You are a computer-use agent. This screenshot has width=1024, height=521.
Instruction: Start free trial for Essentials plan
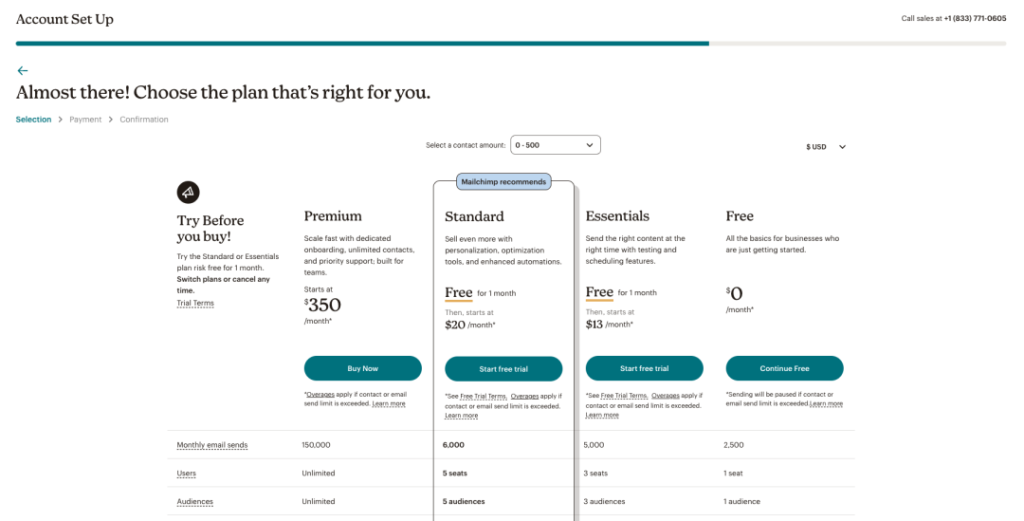[x=645, y=368]
